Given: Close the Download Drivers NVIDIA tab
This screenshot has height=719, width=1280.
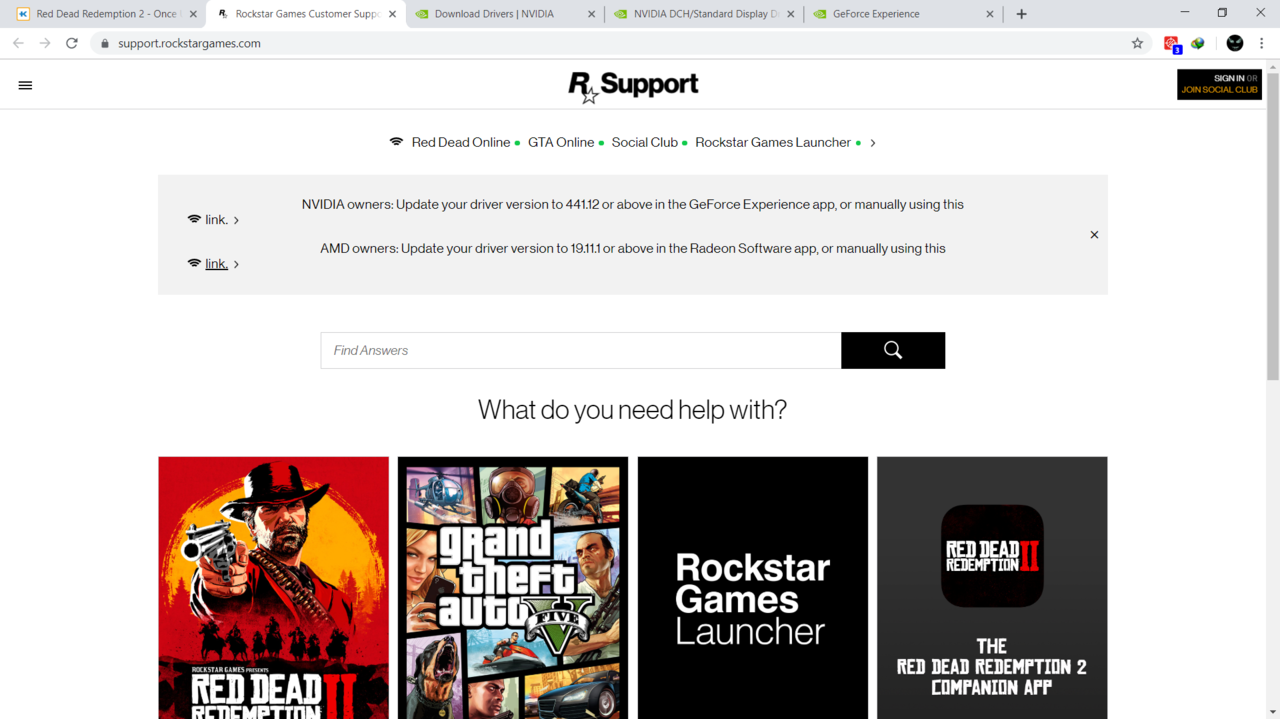Looking at the screenshot, I should 591,14.
